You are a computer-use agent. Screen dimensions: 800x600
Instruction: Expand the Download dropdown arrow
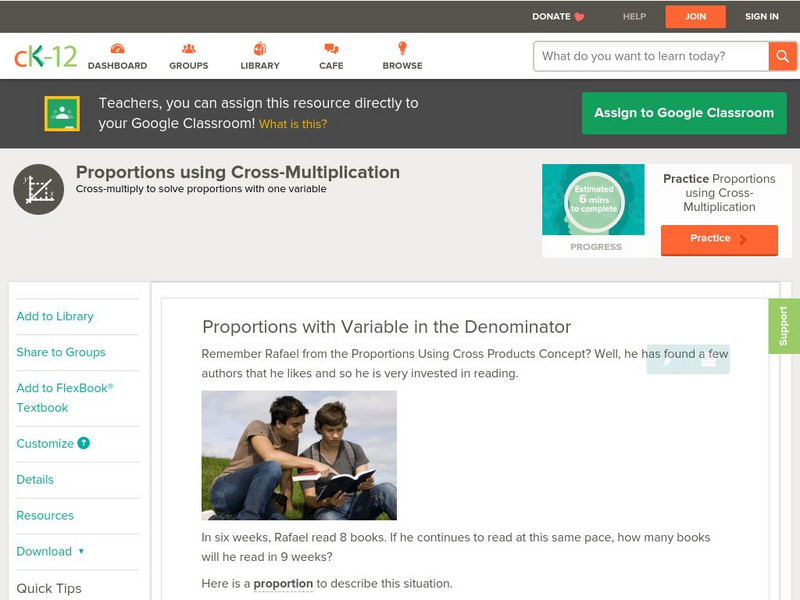coord(81,551)
